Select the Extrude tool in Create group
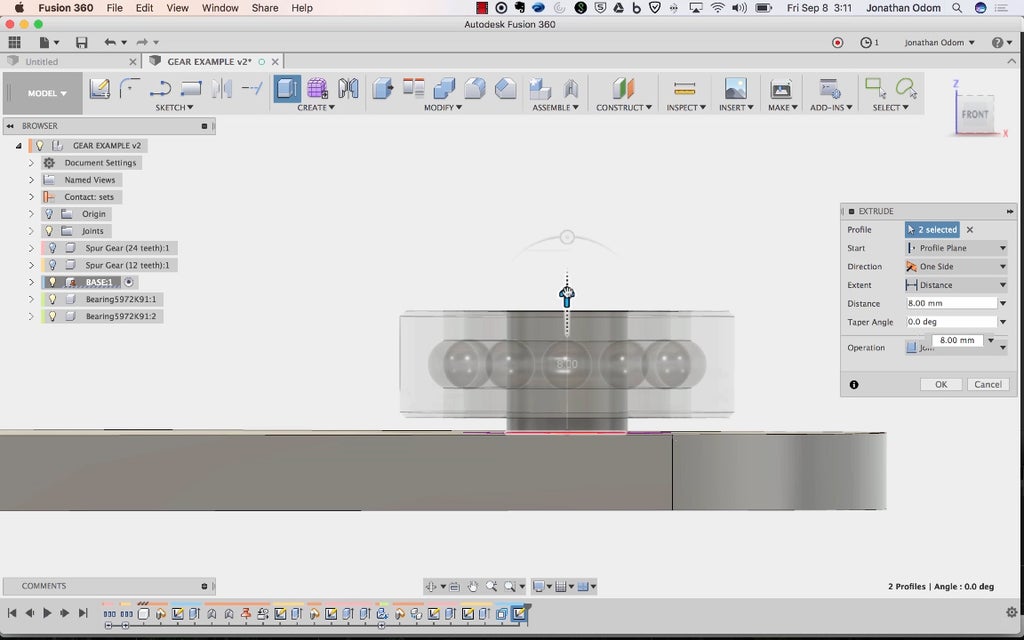The height and width of the screenshot is (640, 1024). 287,89
